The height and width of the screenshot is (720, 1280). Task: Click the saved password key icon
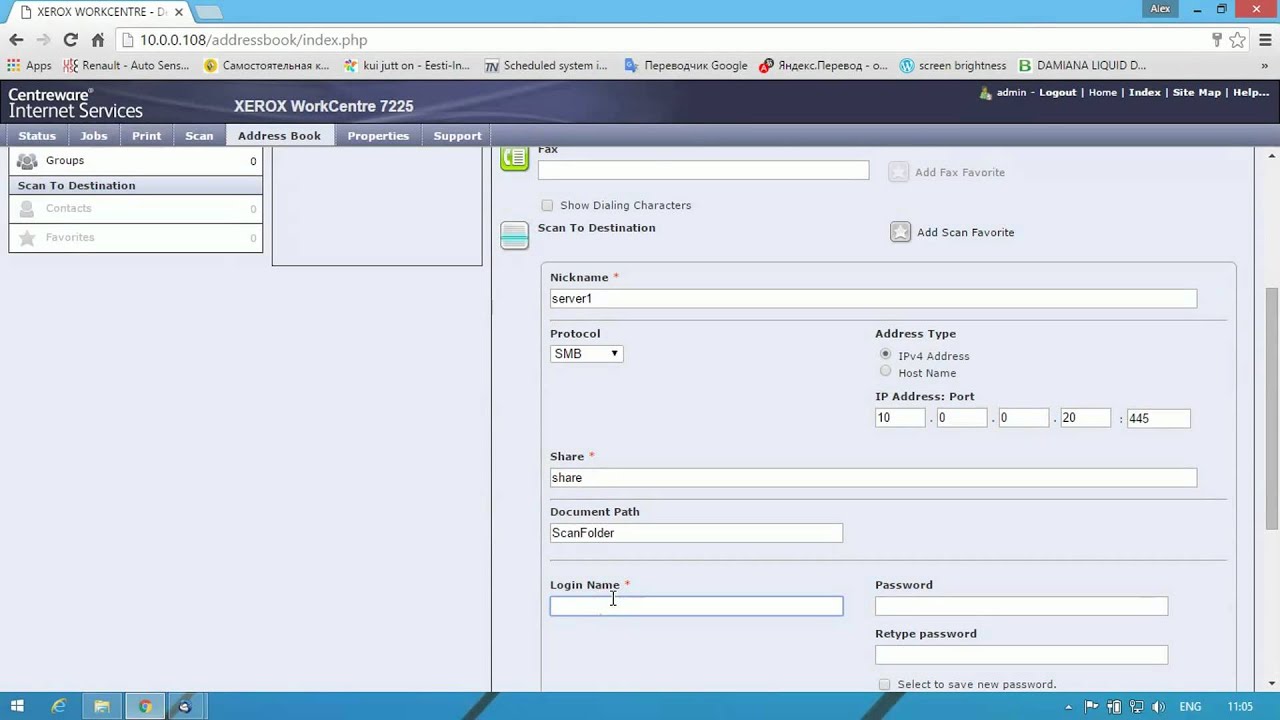(1217, 40)
